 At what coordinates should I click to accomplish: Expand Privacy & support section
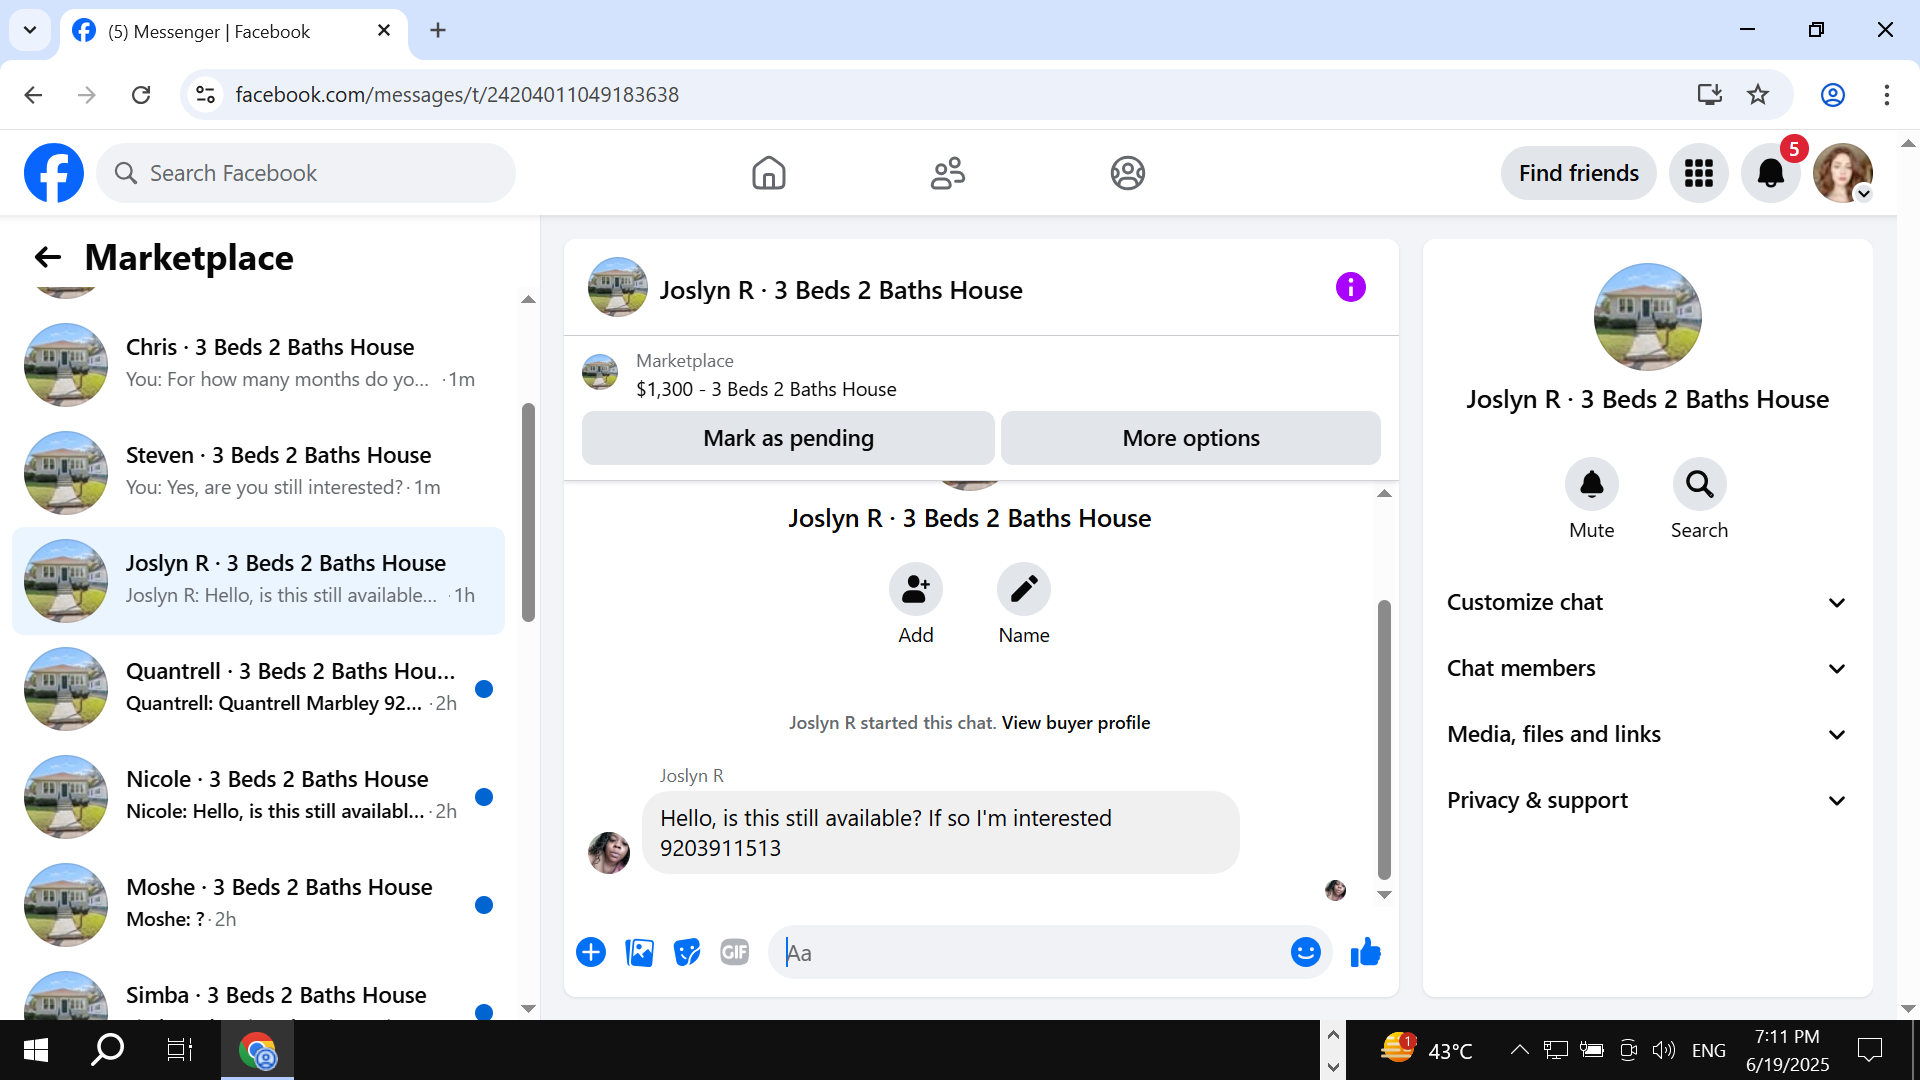1646,801
